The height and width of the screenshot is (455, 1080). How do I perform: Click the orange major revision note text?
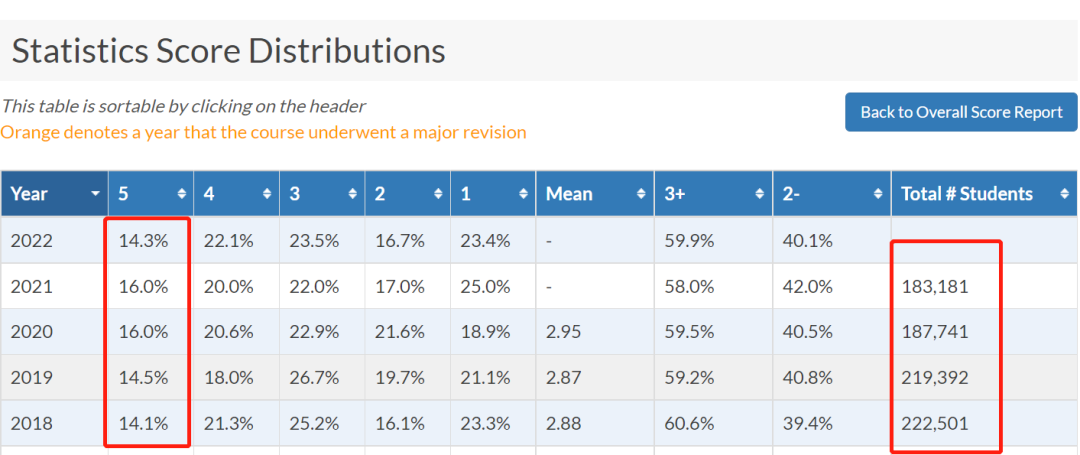point(263,132)
